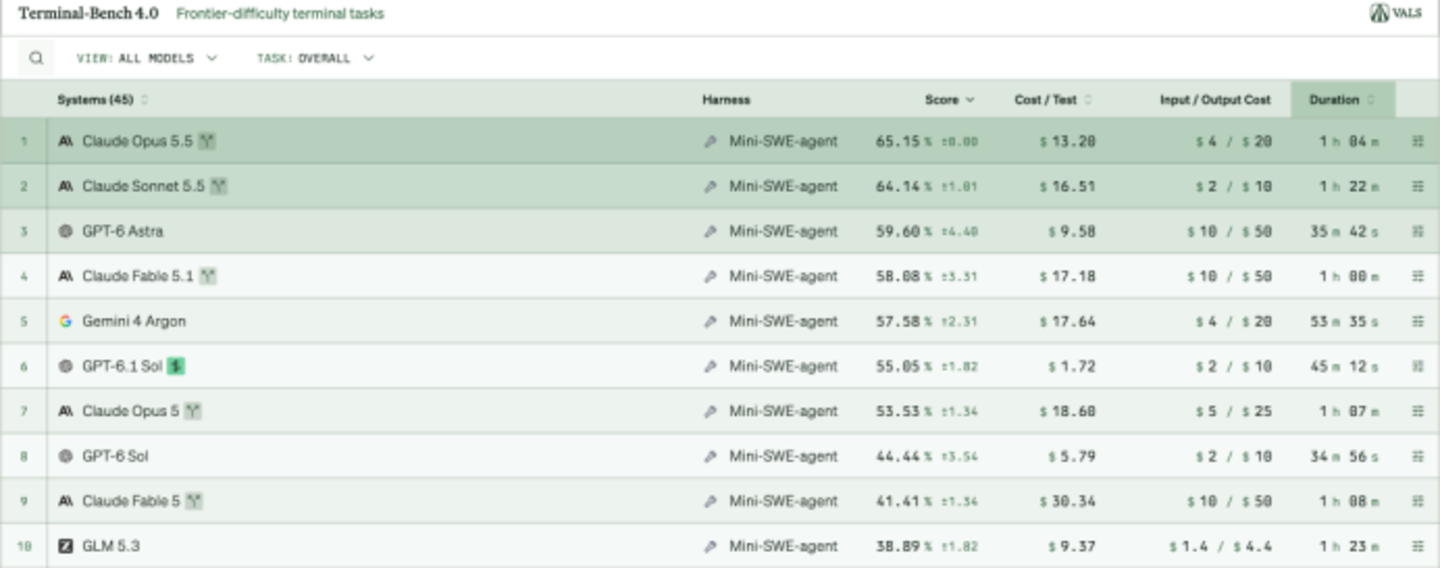Sort by the Duration column header
The height and width of the screenshot is (568, 1440).
(x=1342, y=100)
